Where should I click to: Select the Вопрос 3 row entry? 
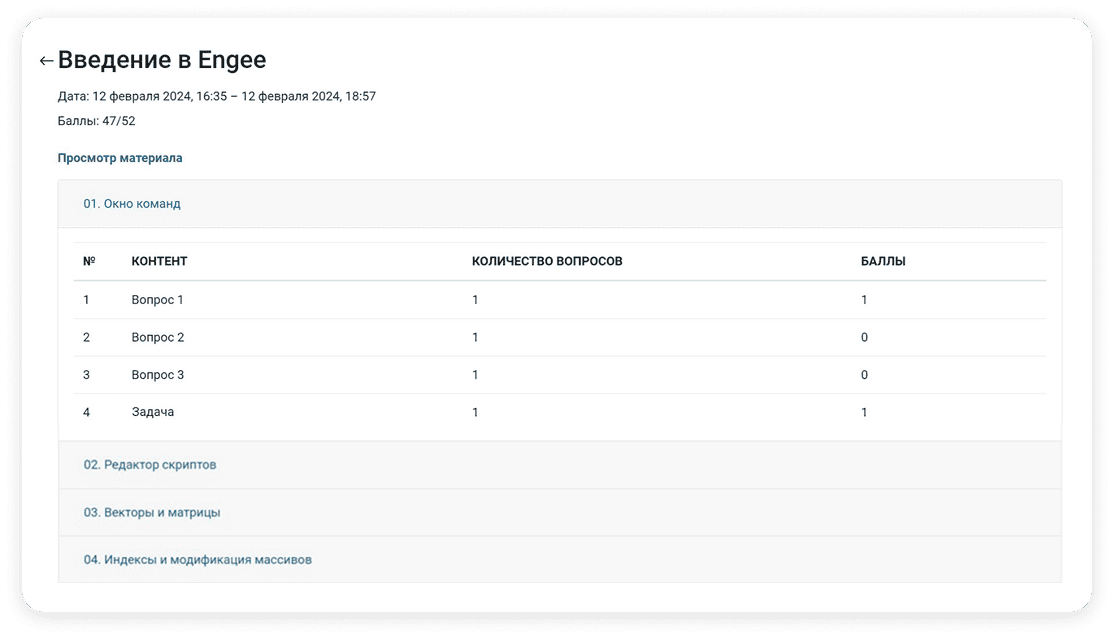[x=158, y=375]
